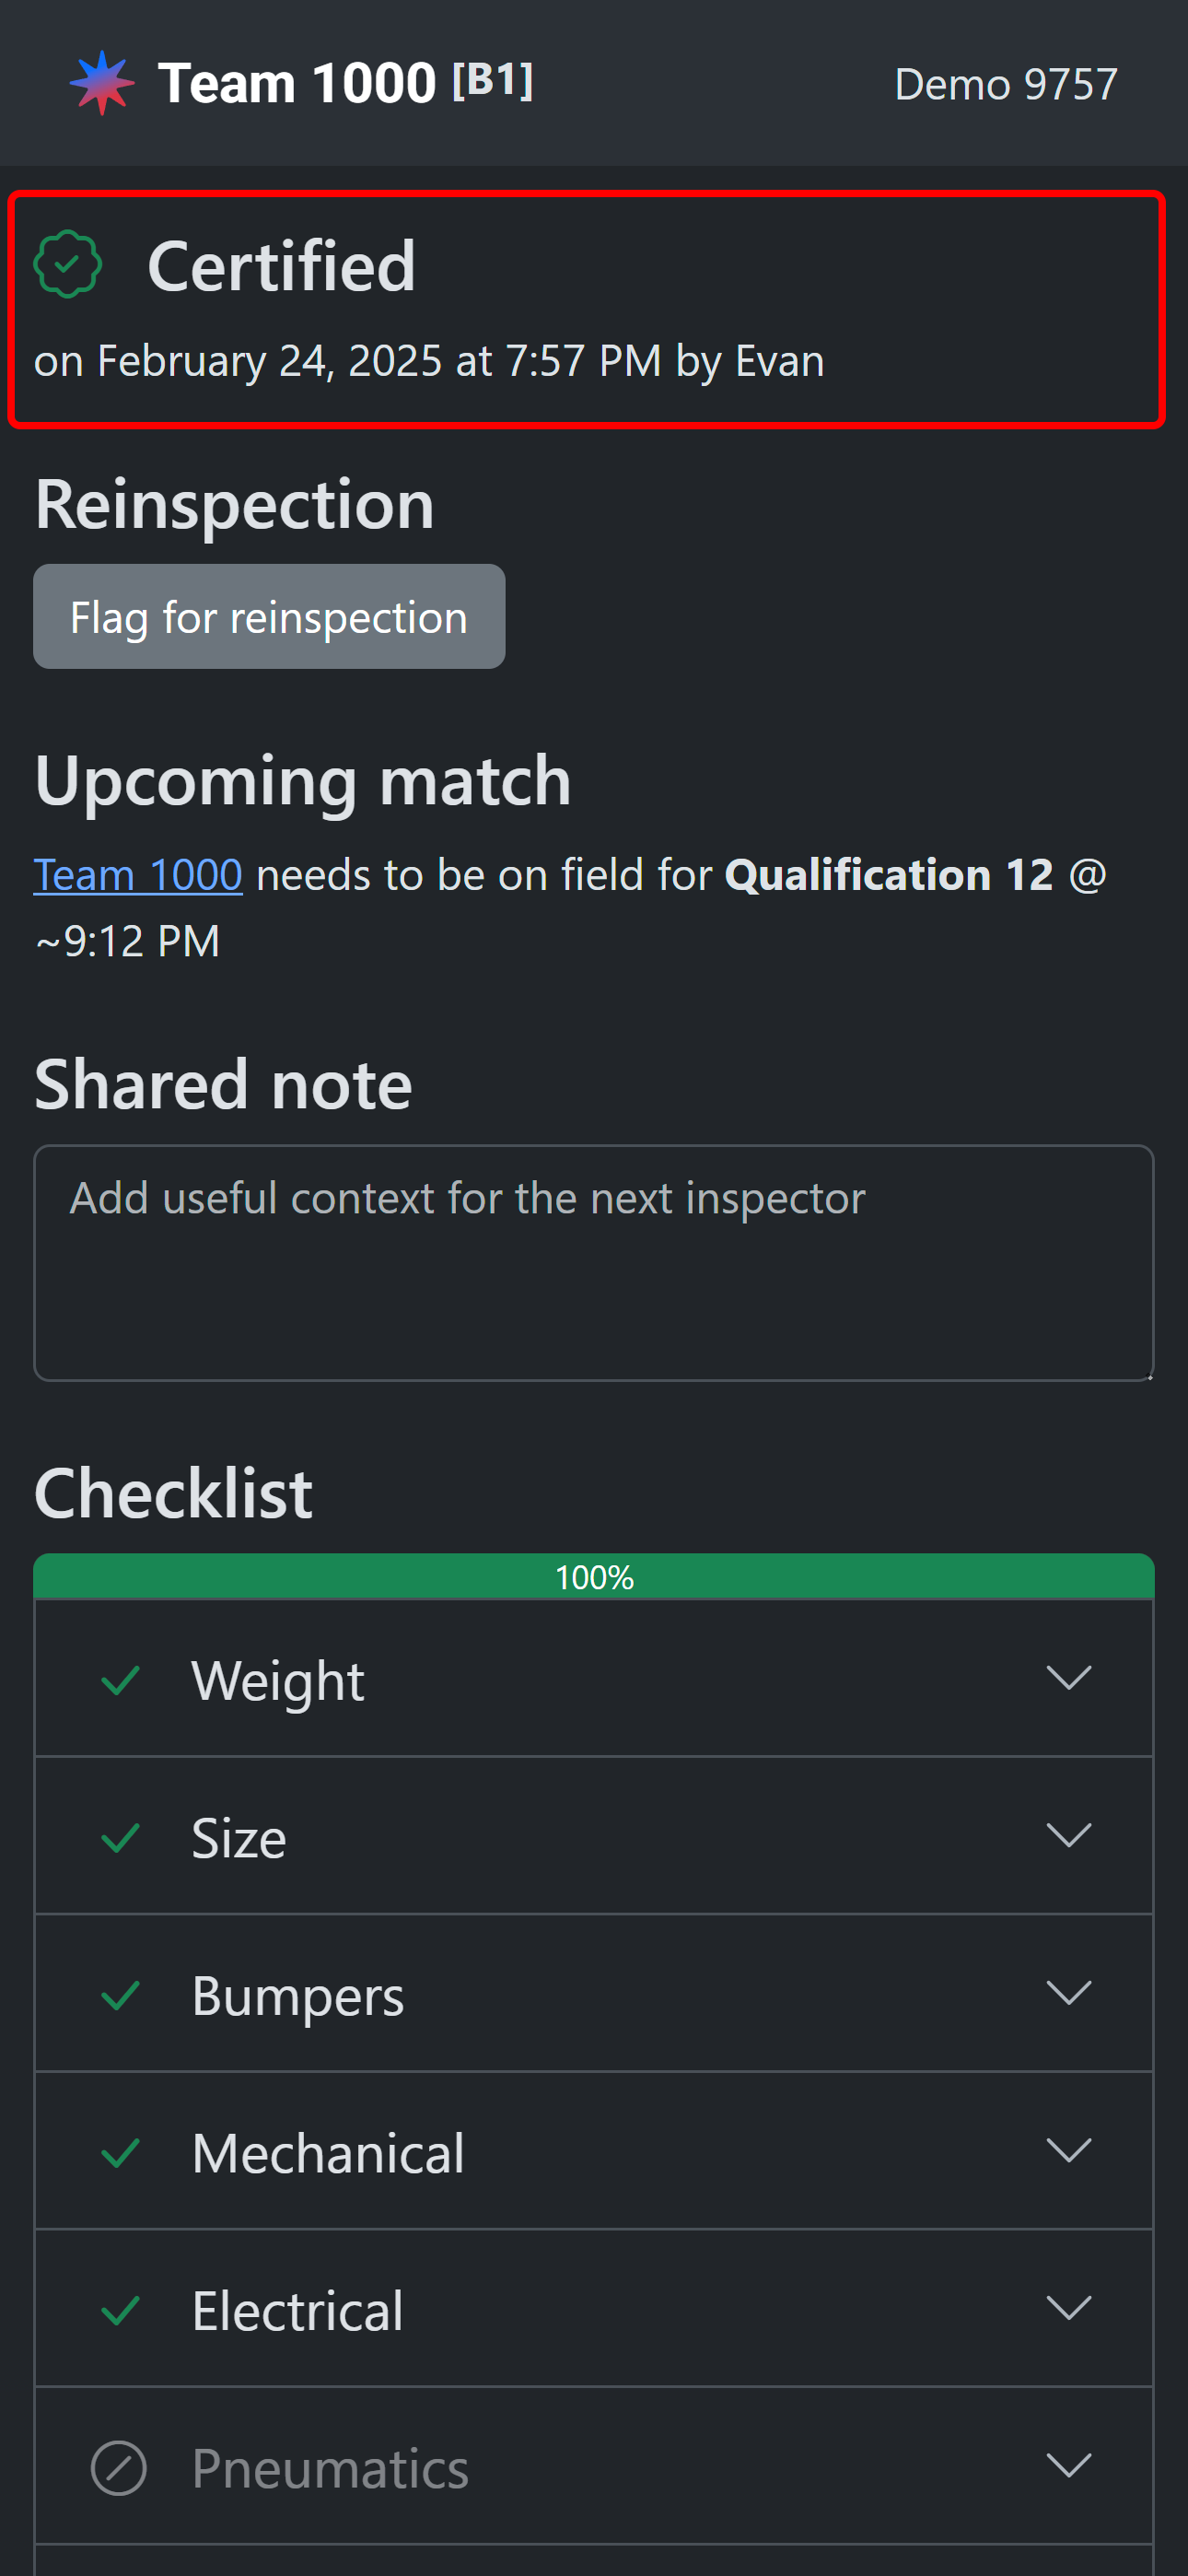
Task: Click the Team 1000 header title
Action: (297, 83)
